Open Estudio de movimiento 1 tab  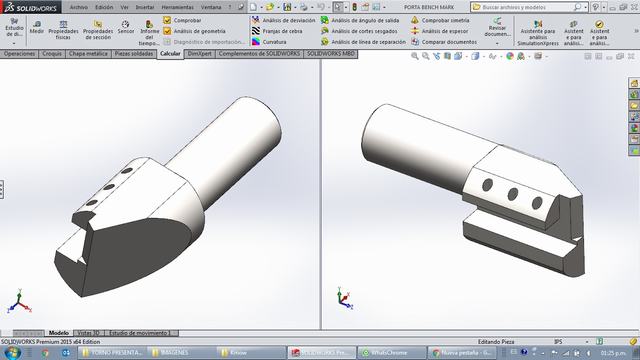pos(140,333)
